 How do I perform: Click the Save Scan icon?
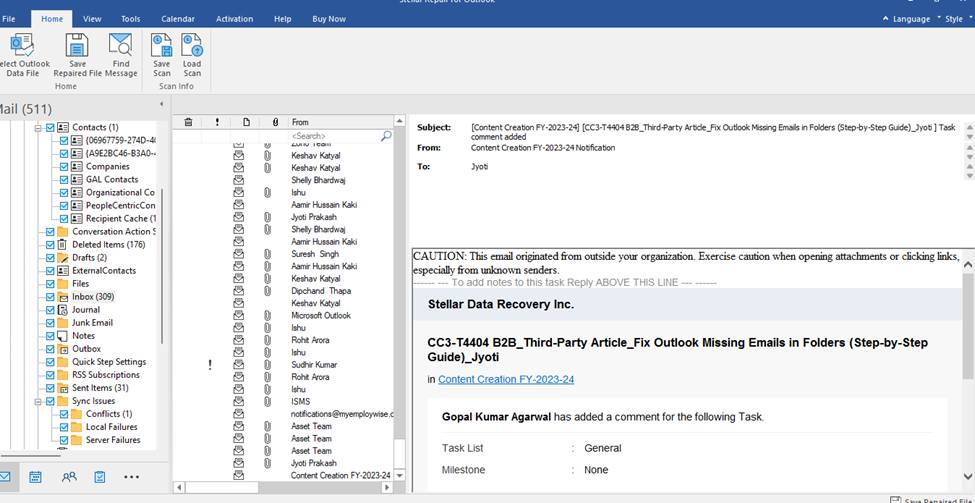tap(162, 45)
